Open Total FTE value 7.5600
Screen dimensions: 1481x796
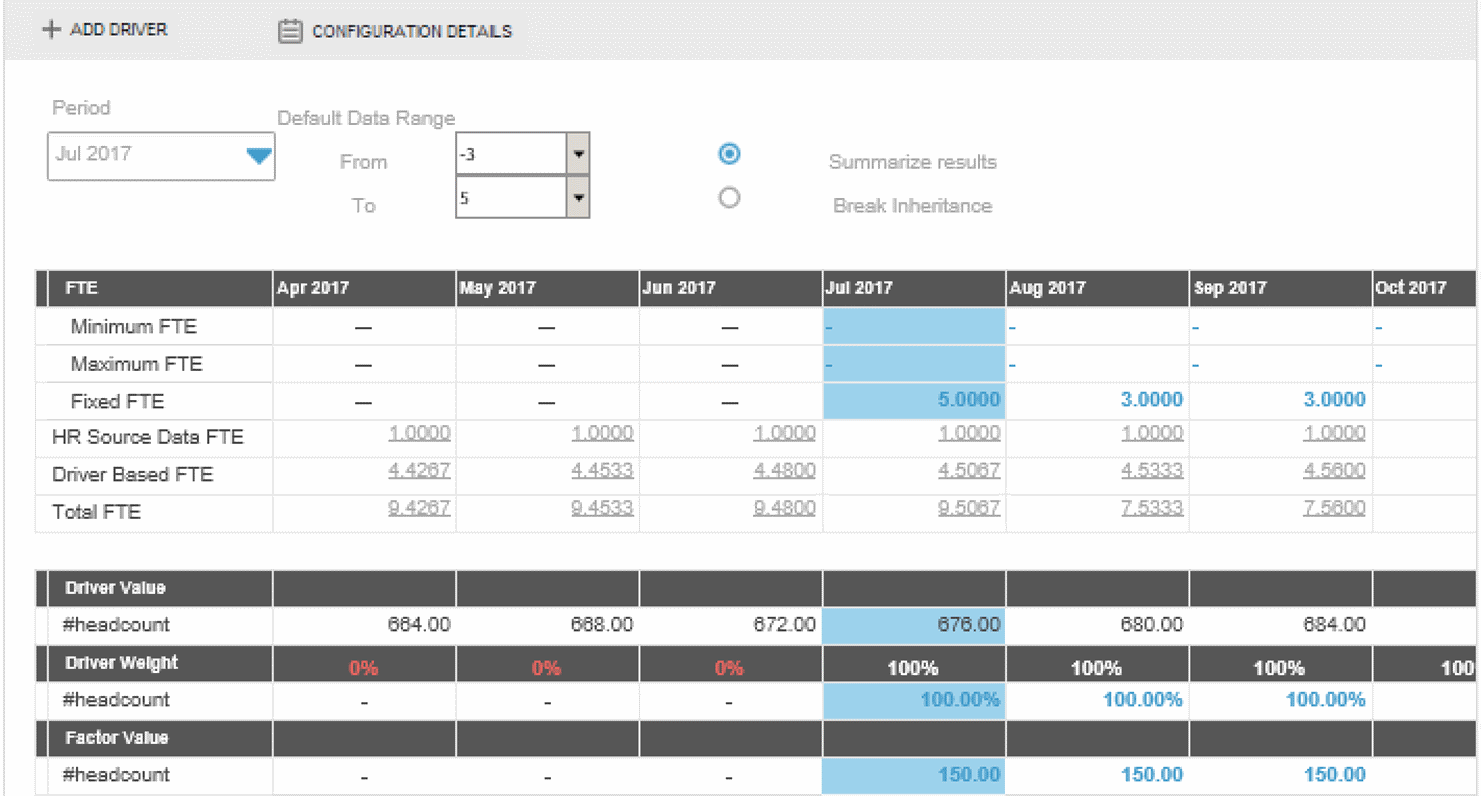pyautogui.click(x=1335, y=509)
